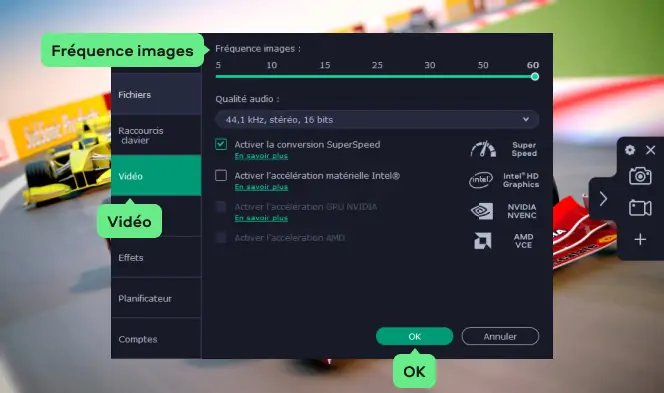This screenshot has height=393, width=664.
Task: Open the Raccourcis clavier tab
Action: tap(156, 135)
